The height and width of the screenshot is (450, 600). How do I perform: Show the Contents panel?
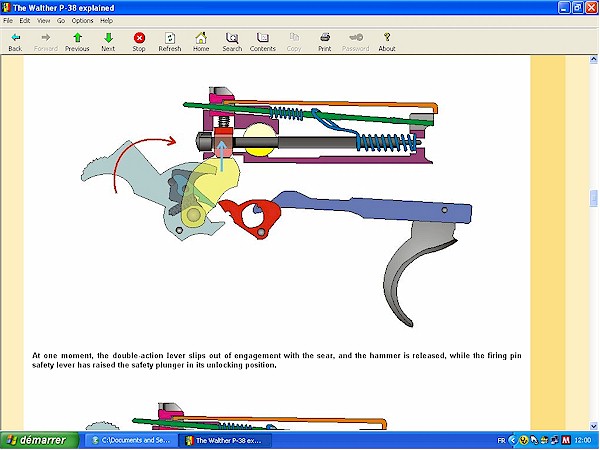click(x=262, y=42)
